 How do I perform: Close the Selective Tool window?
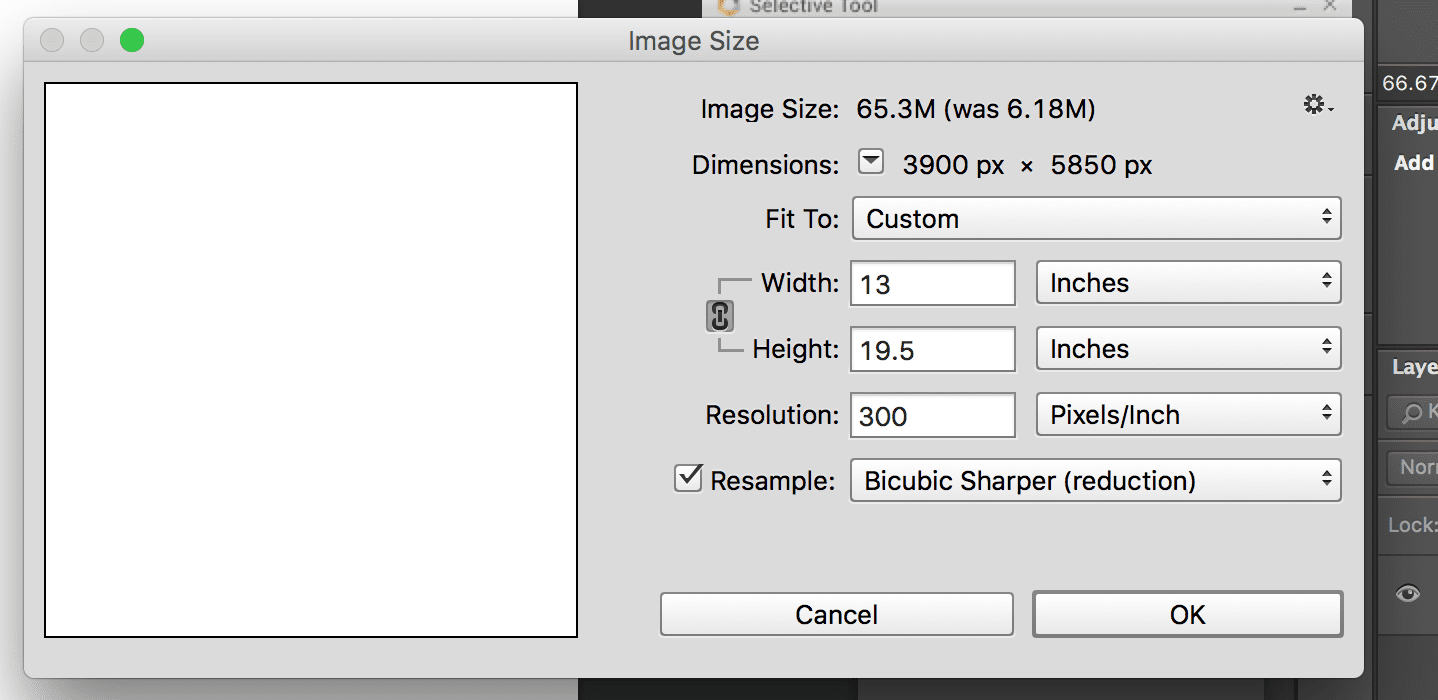tap(1329, 6)
